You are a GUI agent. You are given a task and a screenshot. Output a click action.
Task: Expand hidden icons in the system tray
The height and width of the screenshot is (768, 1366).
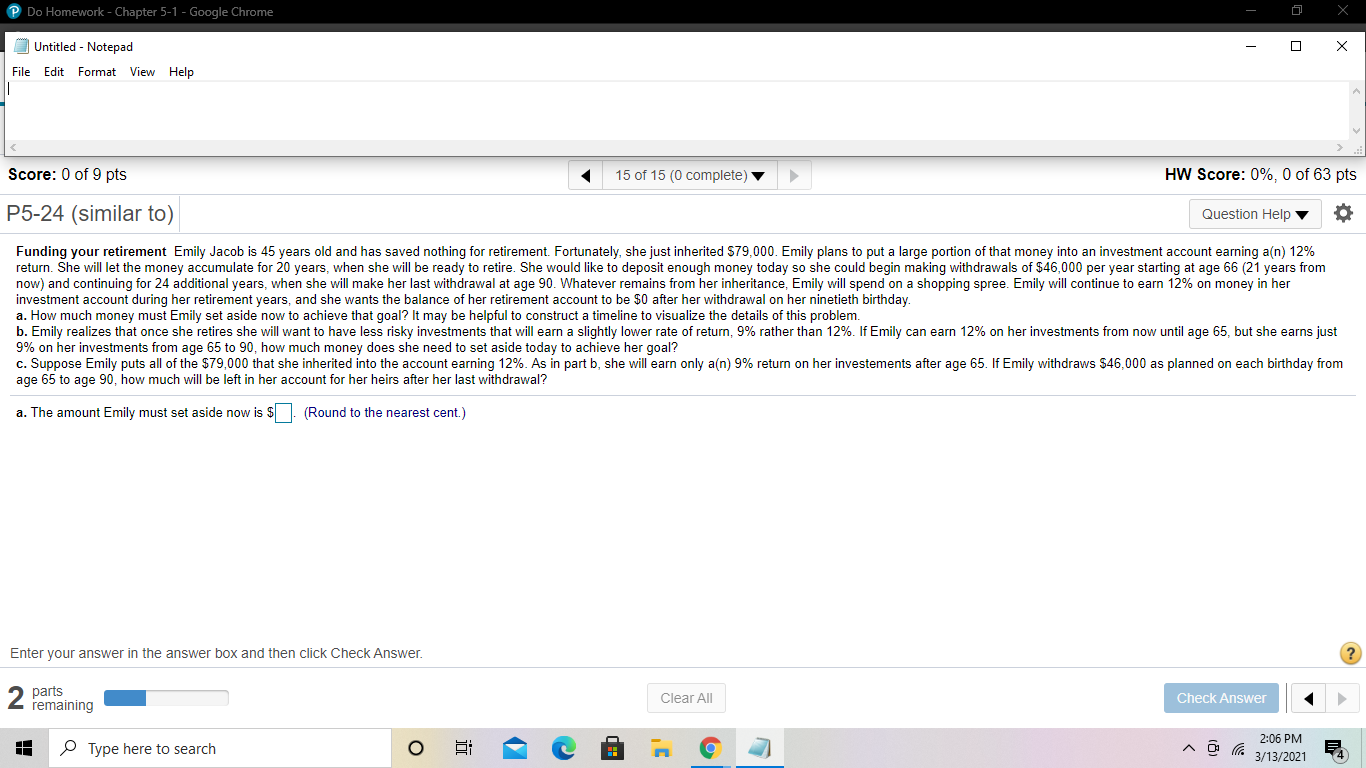[x=1189, y=747]
